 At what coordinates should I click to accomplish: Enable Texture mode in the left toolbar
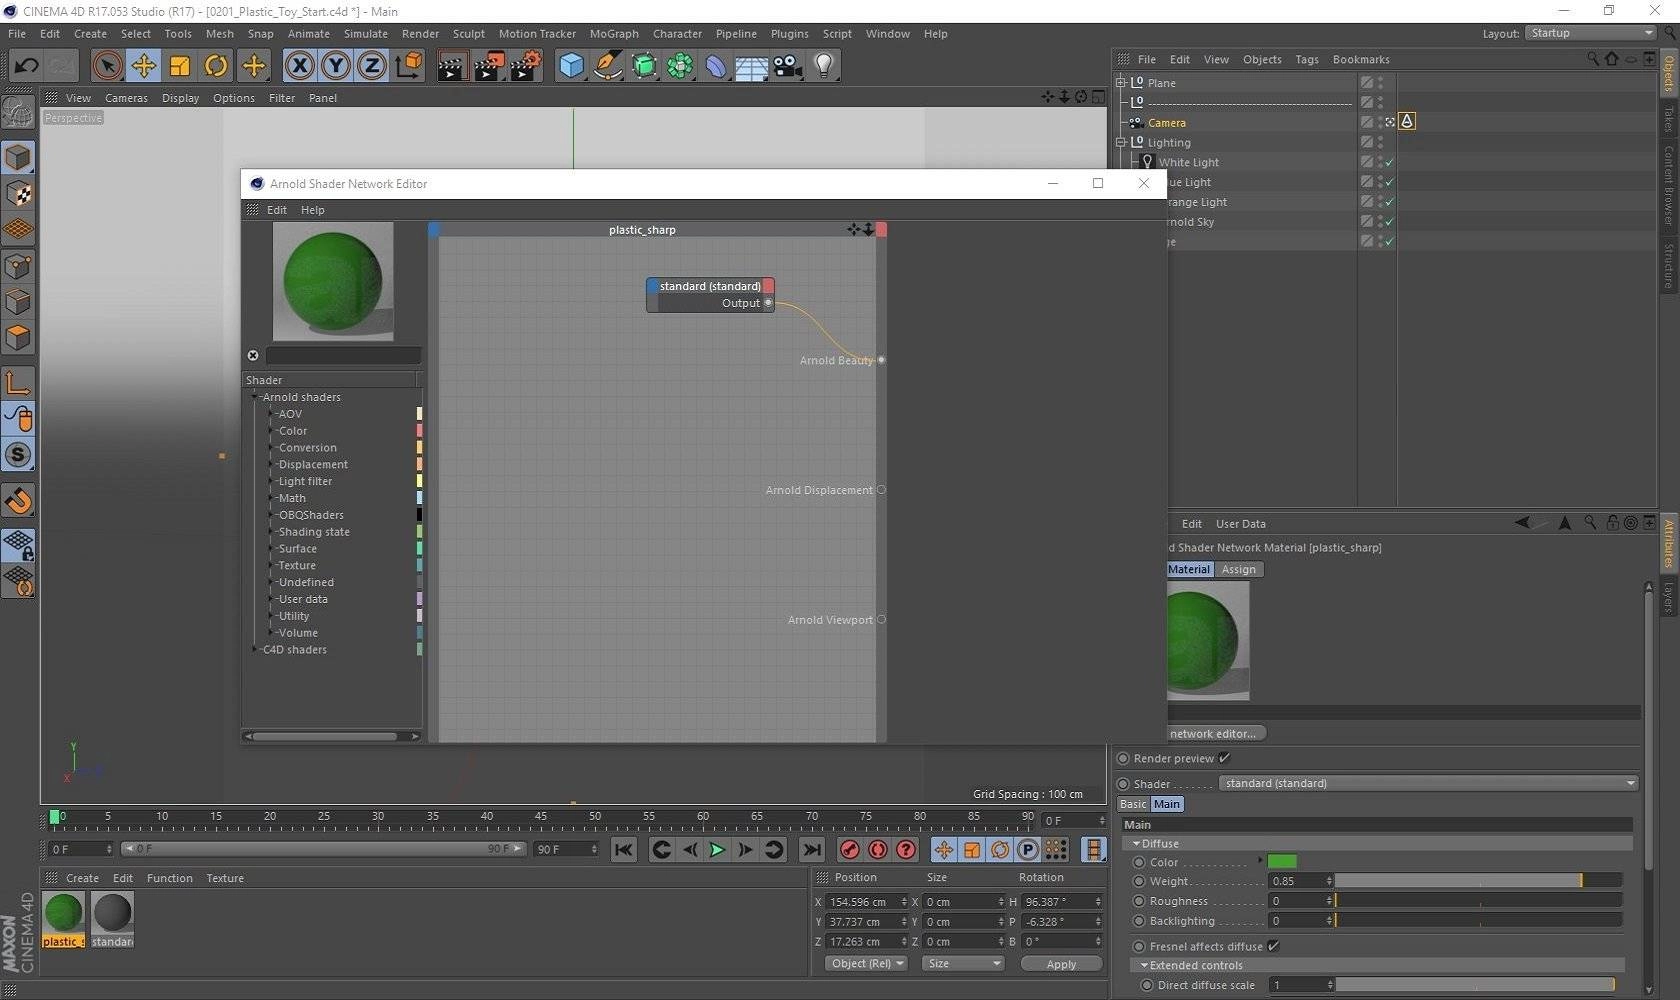(18, 193)
